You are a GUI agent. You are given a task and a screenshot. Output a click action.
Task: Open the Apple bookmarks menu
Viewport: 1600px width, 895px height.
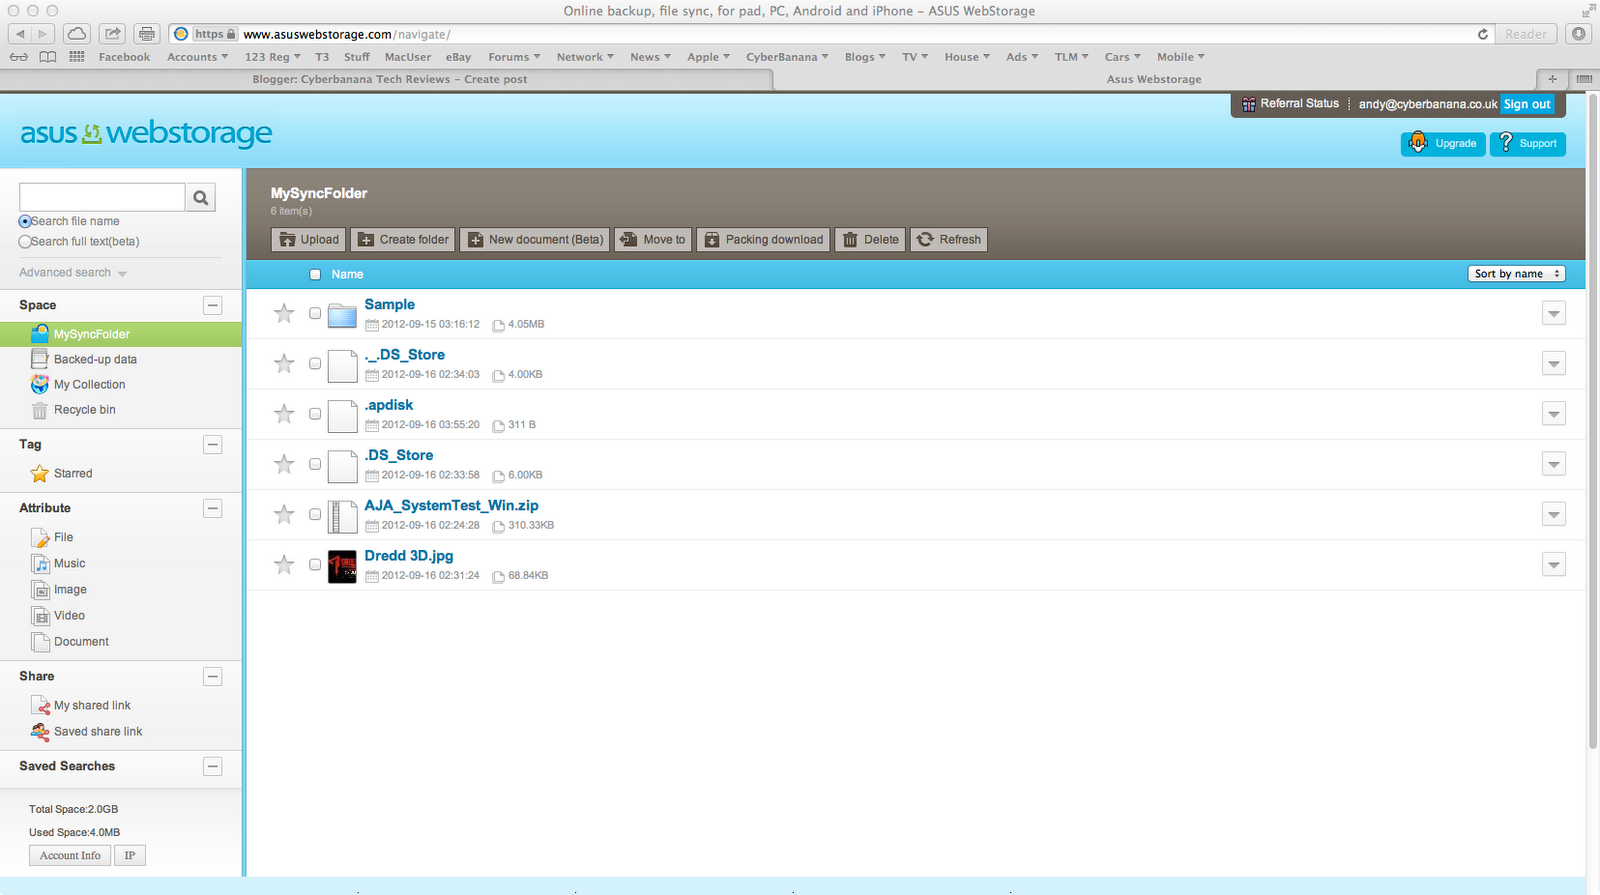[708, 57]
